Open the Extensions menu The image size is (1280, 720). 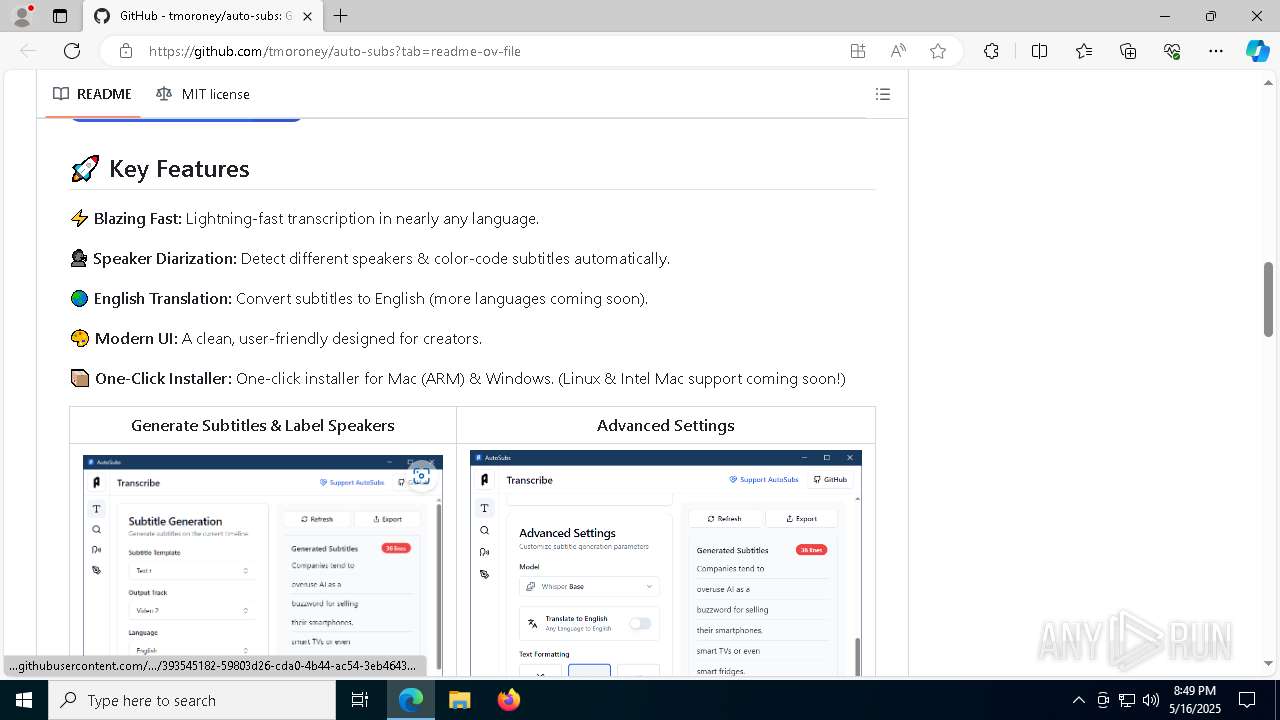[x=991, y=51]
